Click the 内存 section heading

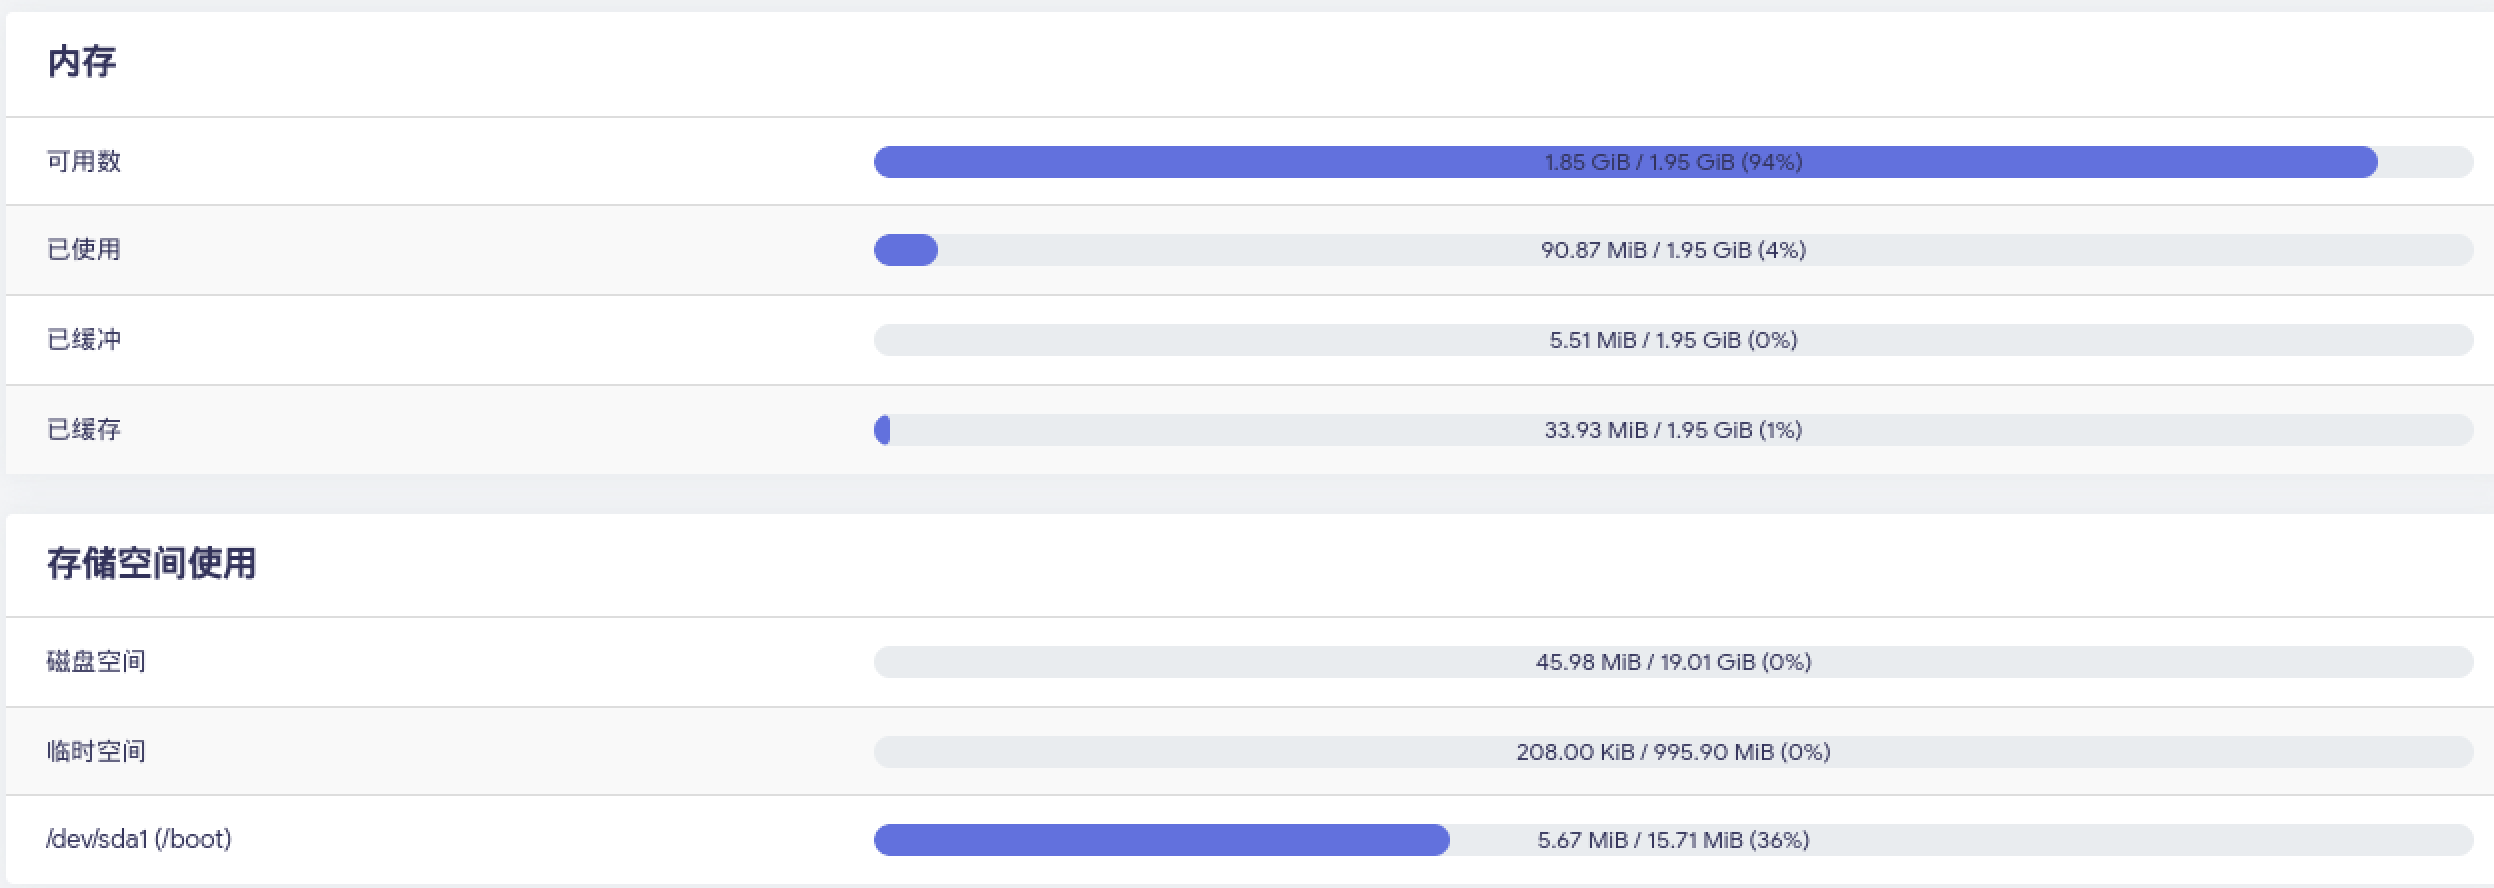[82, 62]
